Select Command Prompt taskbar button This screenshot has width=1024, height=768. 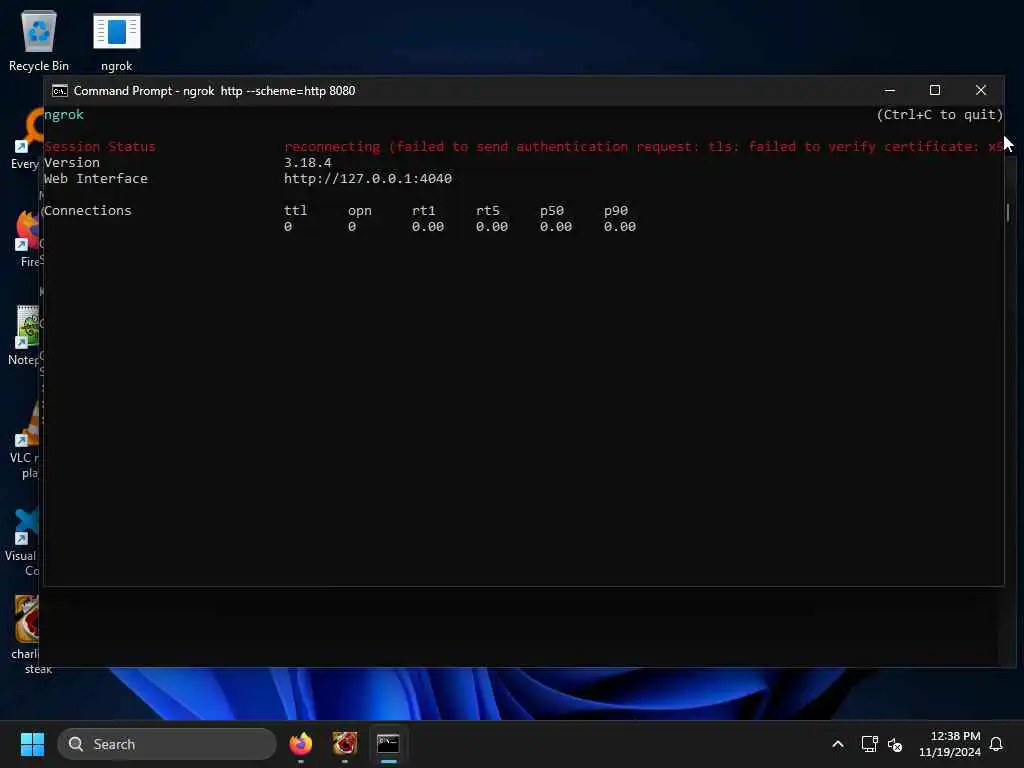pos(389,744)
